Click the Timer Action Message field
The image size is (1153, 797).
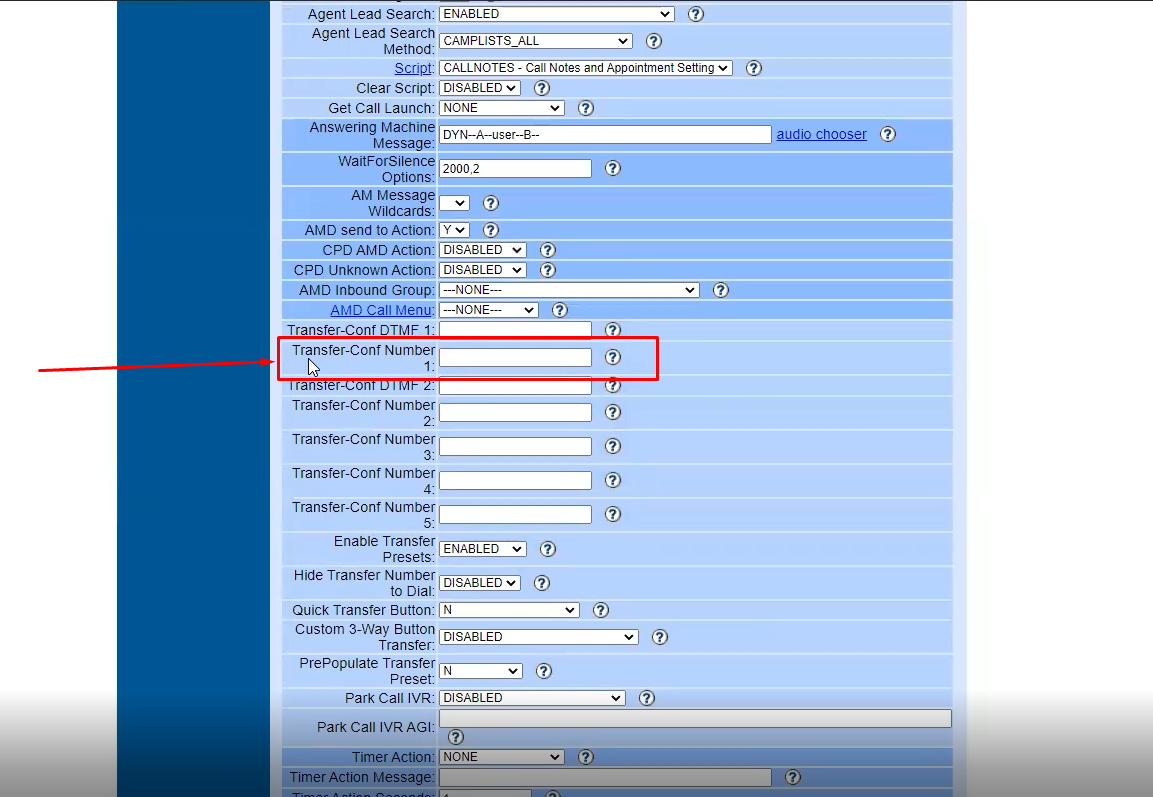pos(605,777)
